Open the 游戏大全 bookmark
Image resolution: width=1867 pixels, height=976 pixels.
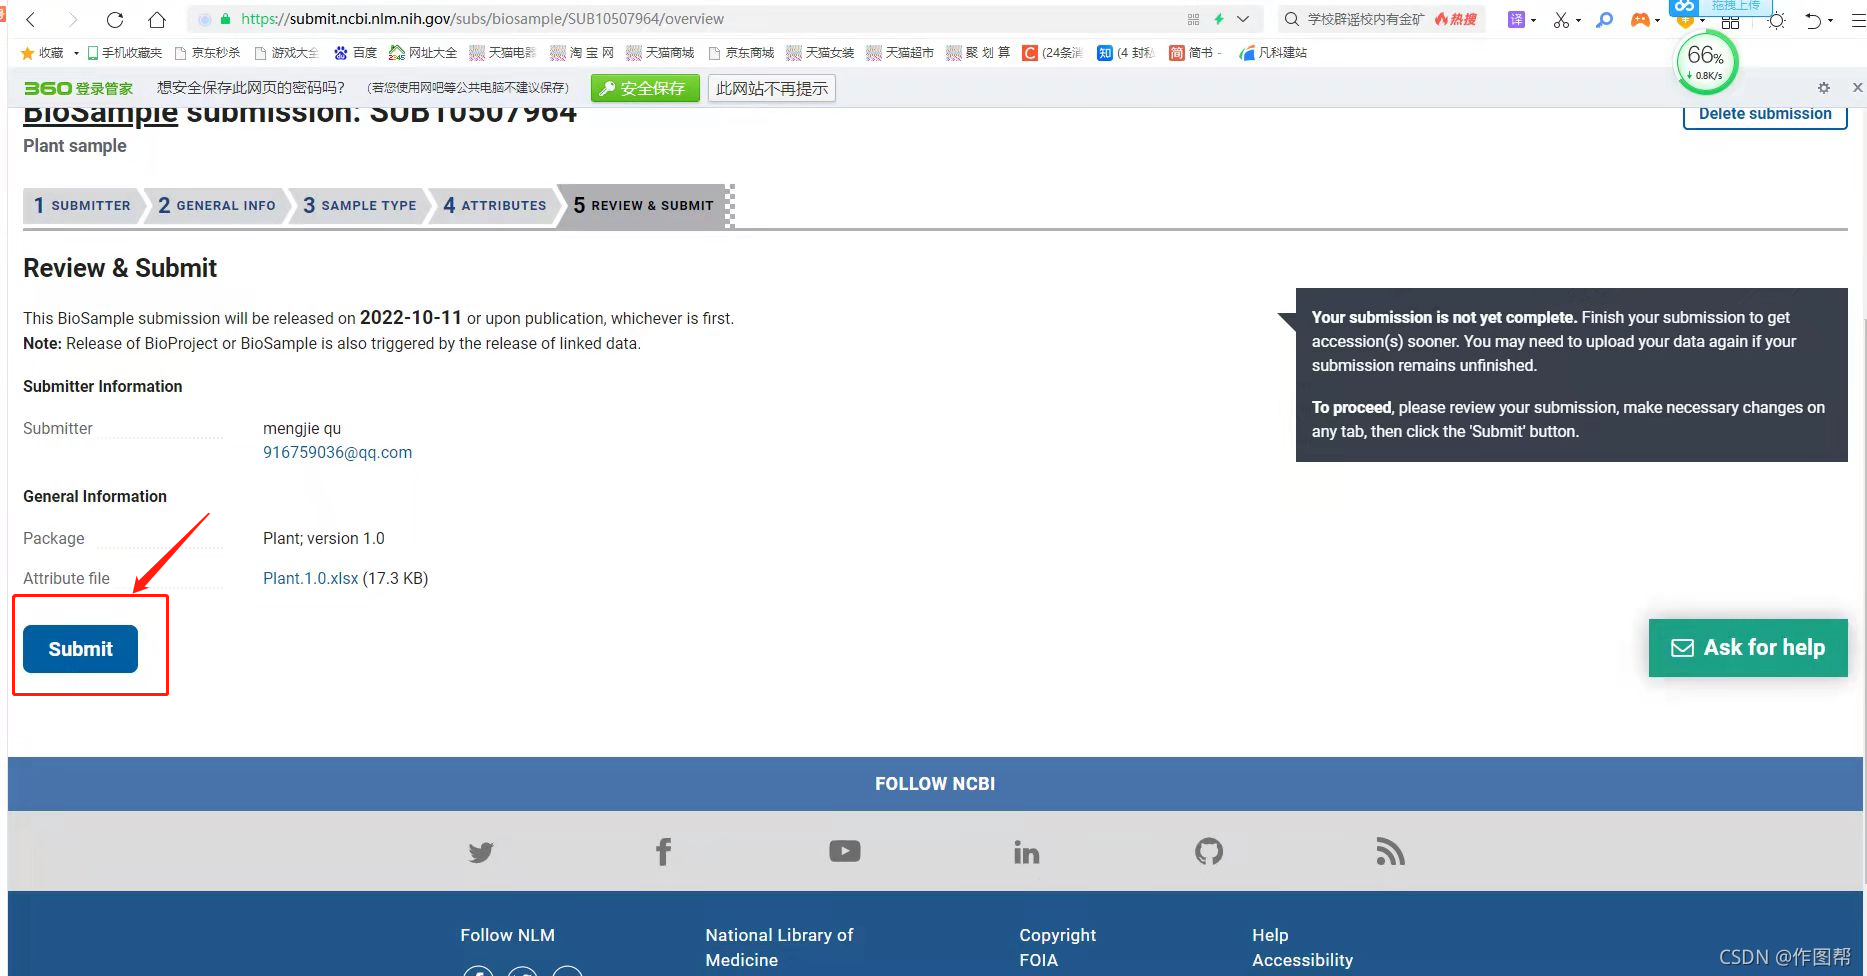[x=286, y=53]
